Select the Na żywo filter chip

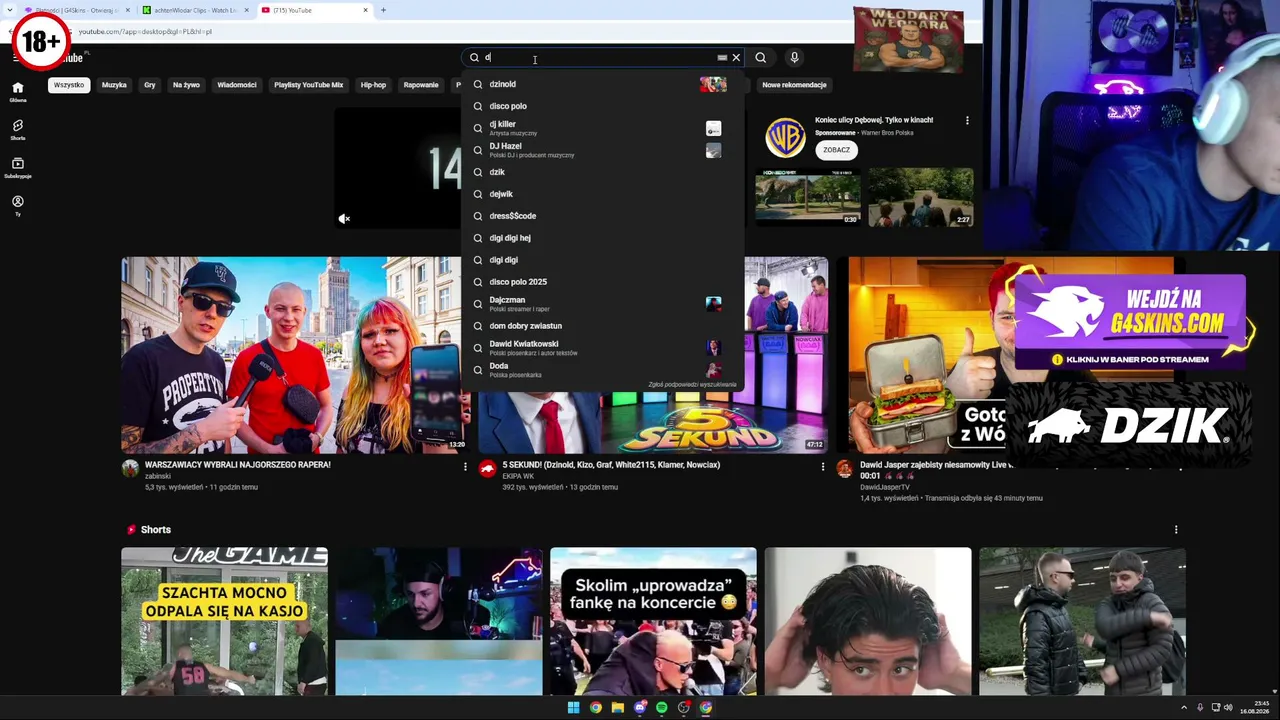186,85
